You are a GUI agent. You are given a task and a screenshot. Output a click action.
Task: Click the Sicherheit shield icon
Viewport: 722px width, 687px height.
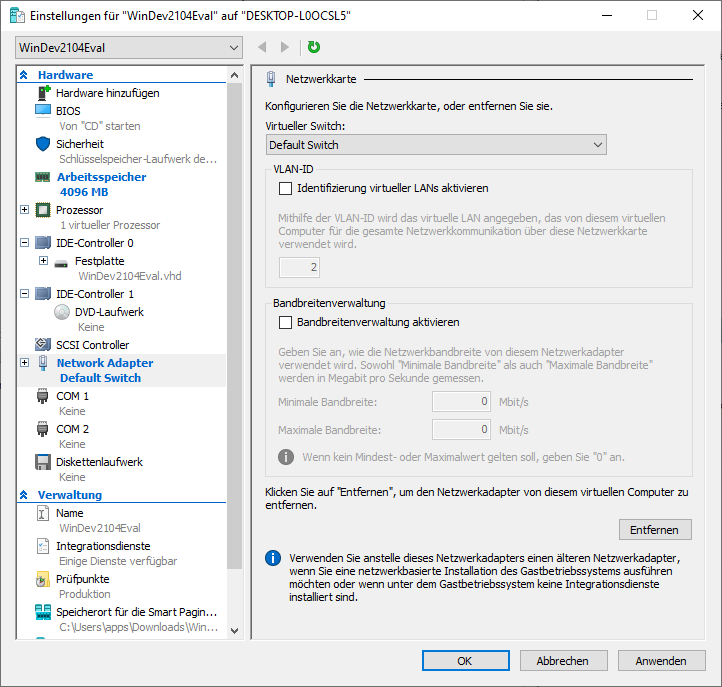(x=43, y=144)
